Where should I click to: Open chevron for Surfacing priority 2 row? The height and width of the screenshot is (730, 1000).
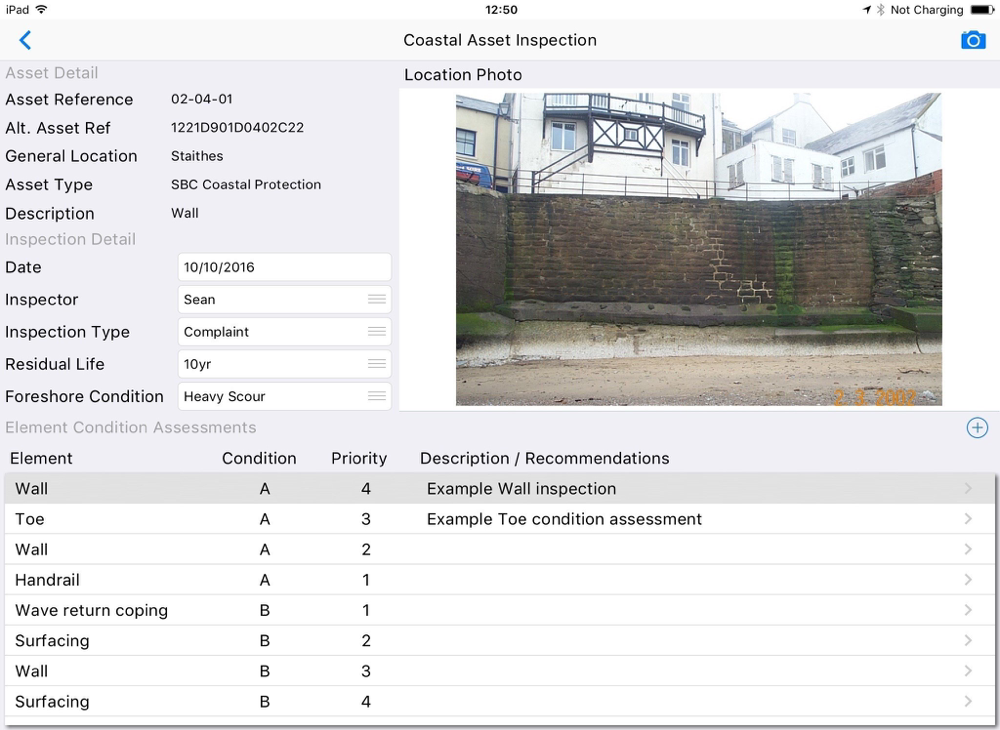(x=968, y=641)
